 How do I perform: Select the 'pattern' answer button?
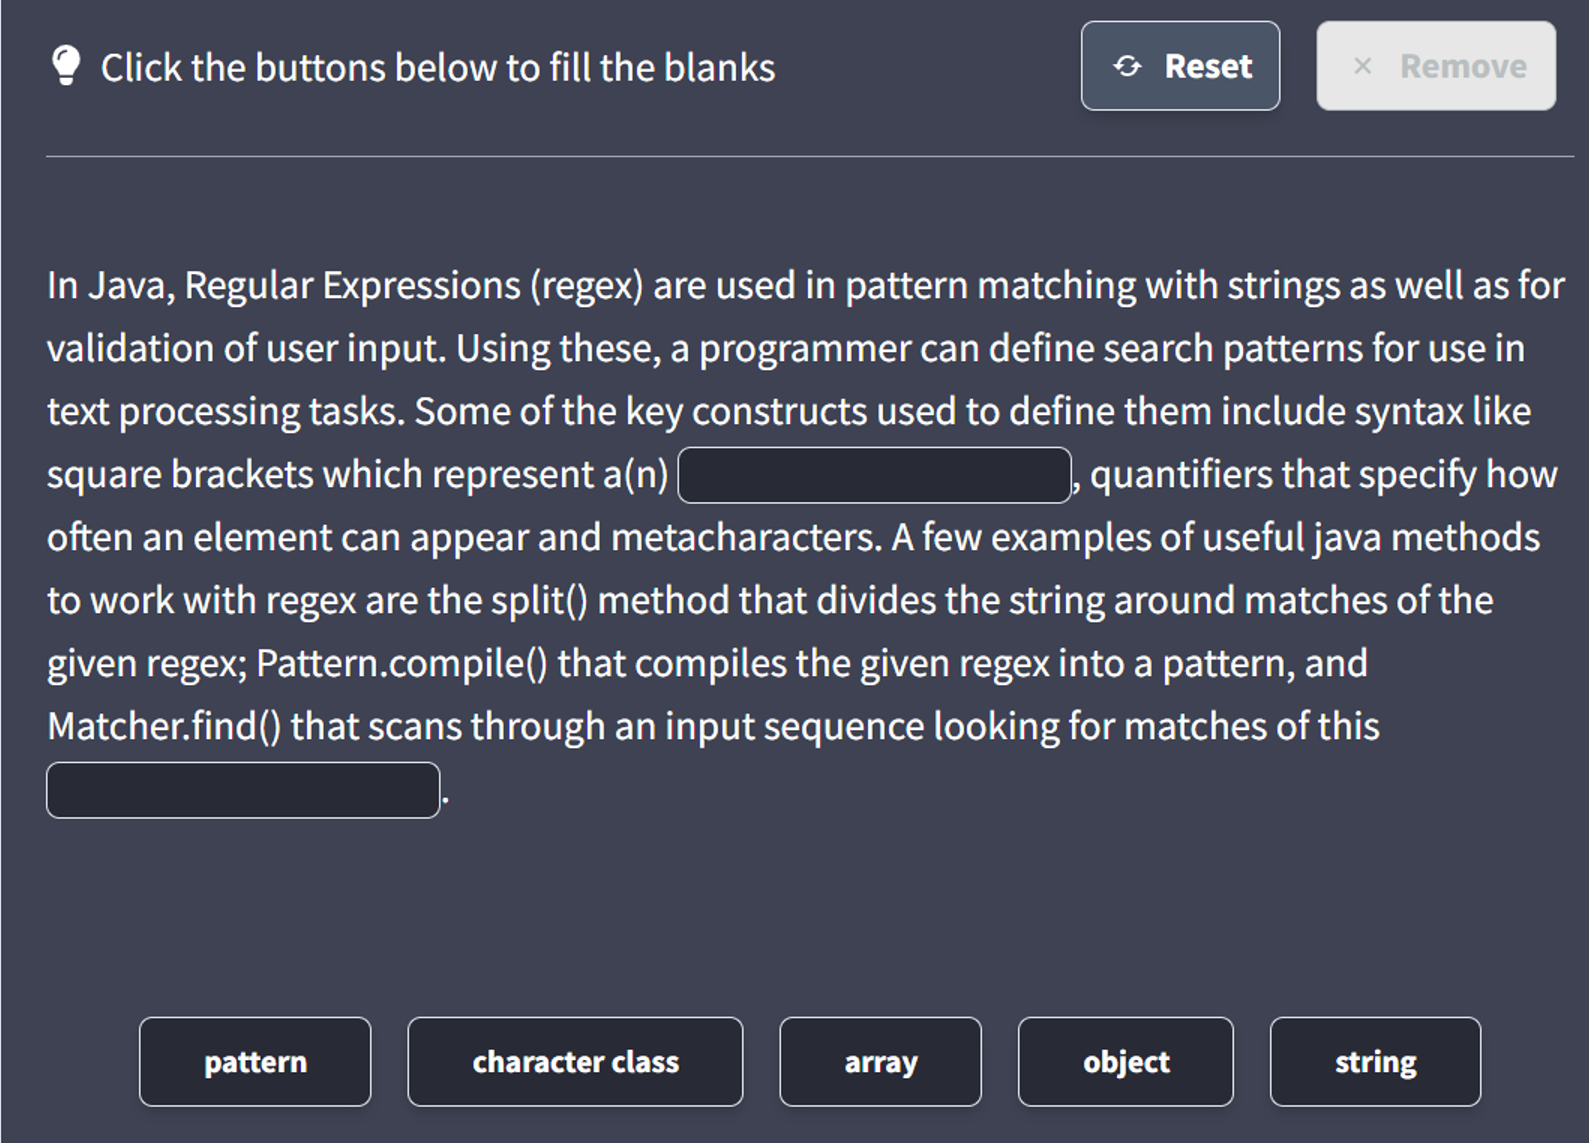pos(255,1061)
